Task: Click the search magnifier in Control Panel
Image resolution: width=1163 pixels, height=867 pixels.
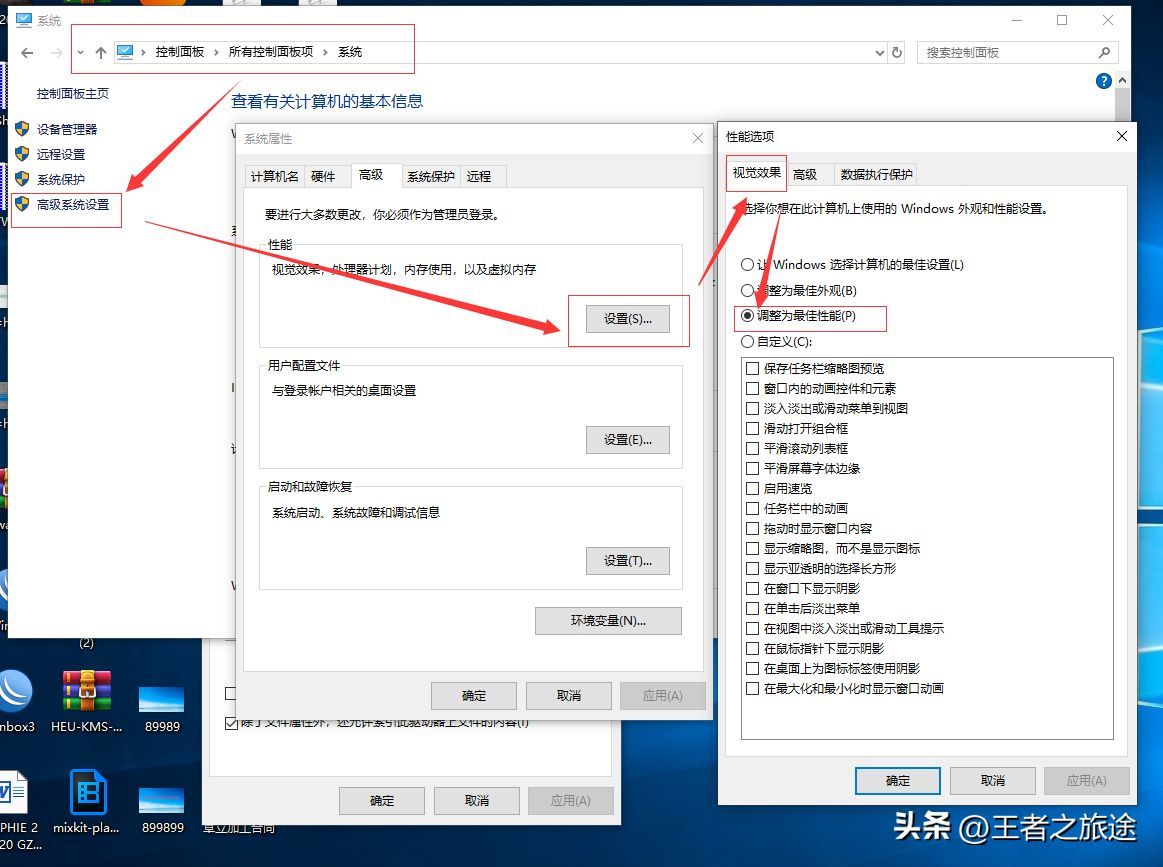Action: point(1104,53)
